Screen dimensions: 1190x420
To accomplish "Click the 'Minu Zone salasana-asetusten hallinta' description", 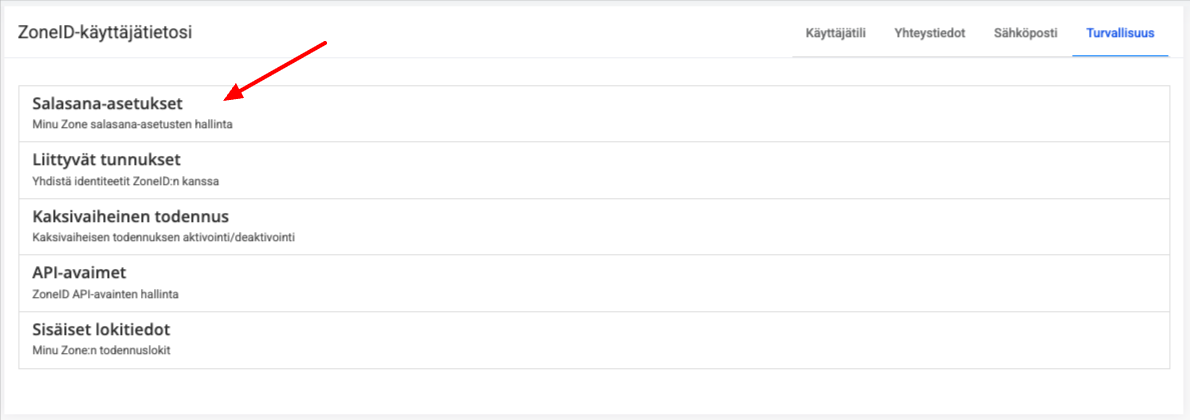I will (132, 125).
